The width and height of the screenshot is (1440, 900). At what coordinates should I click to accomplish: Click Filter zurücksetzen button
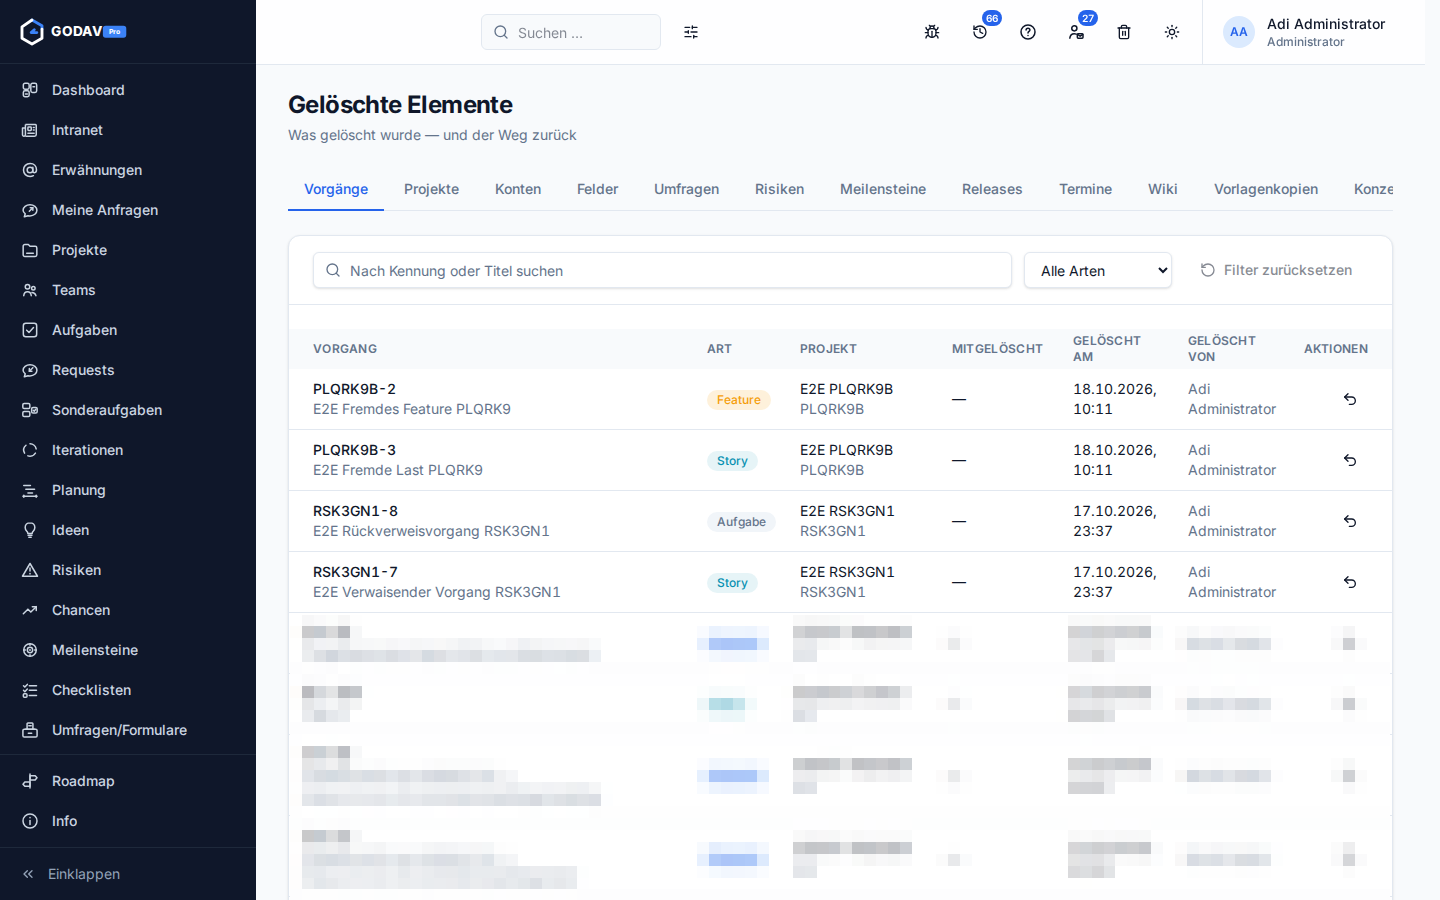[1276, 270]
